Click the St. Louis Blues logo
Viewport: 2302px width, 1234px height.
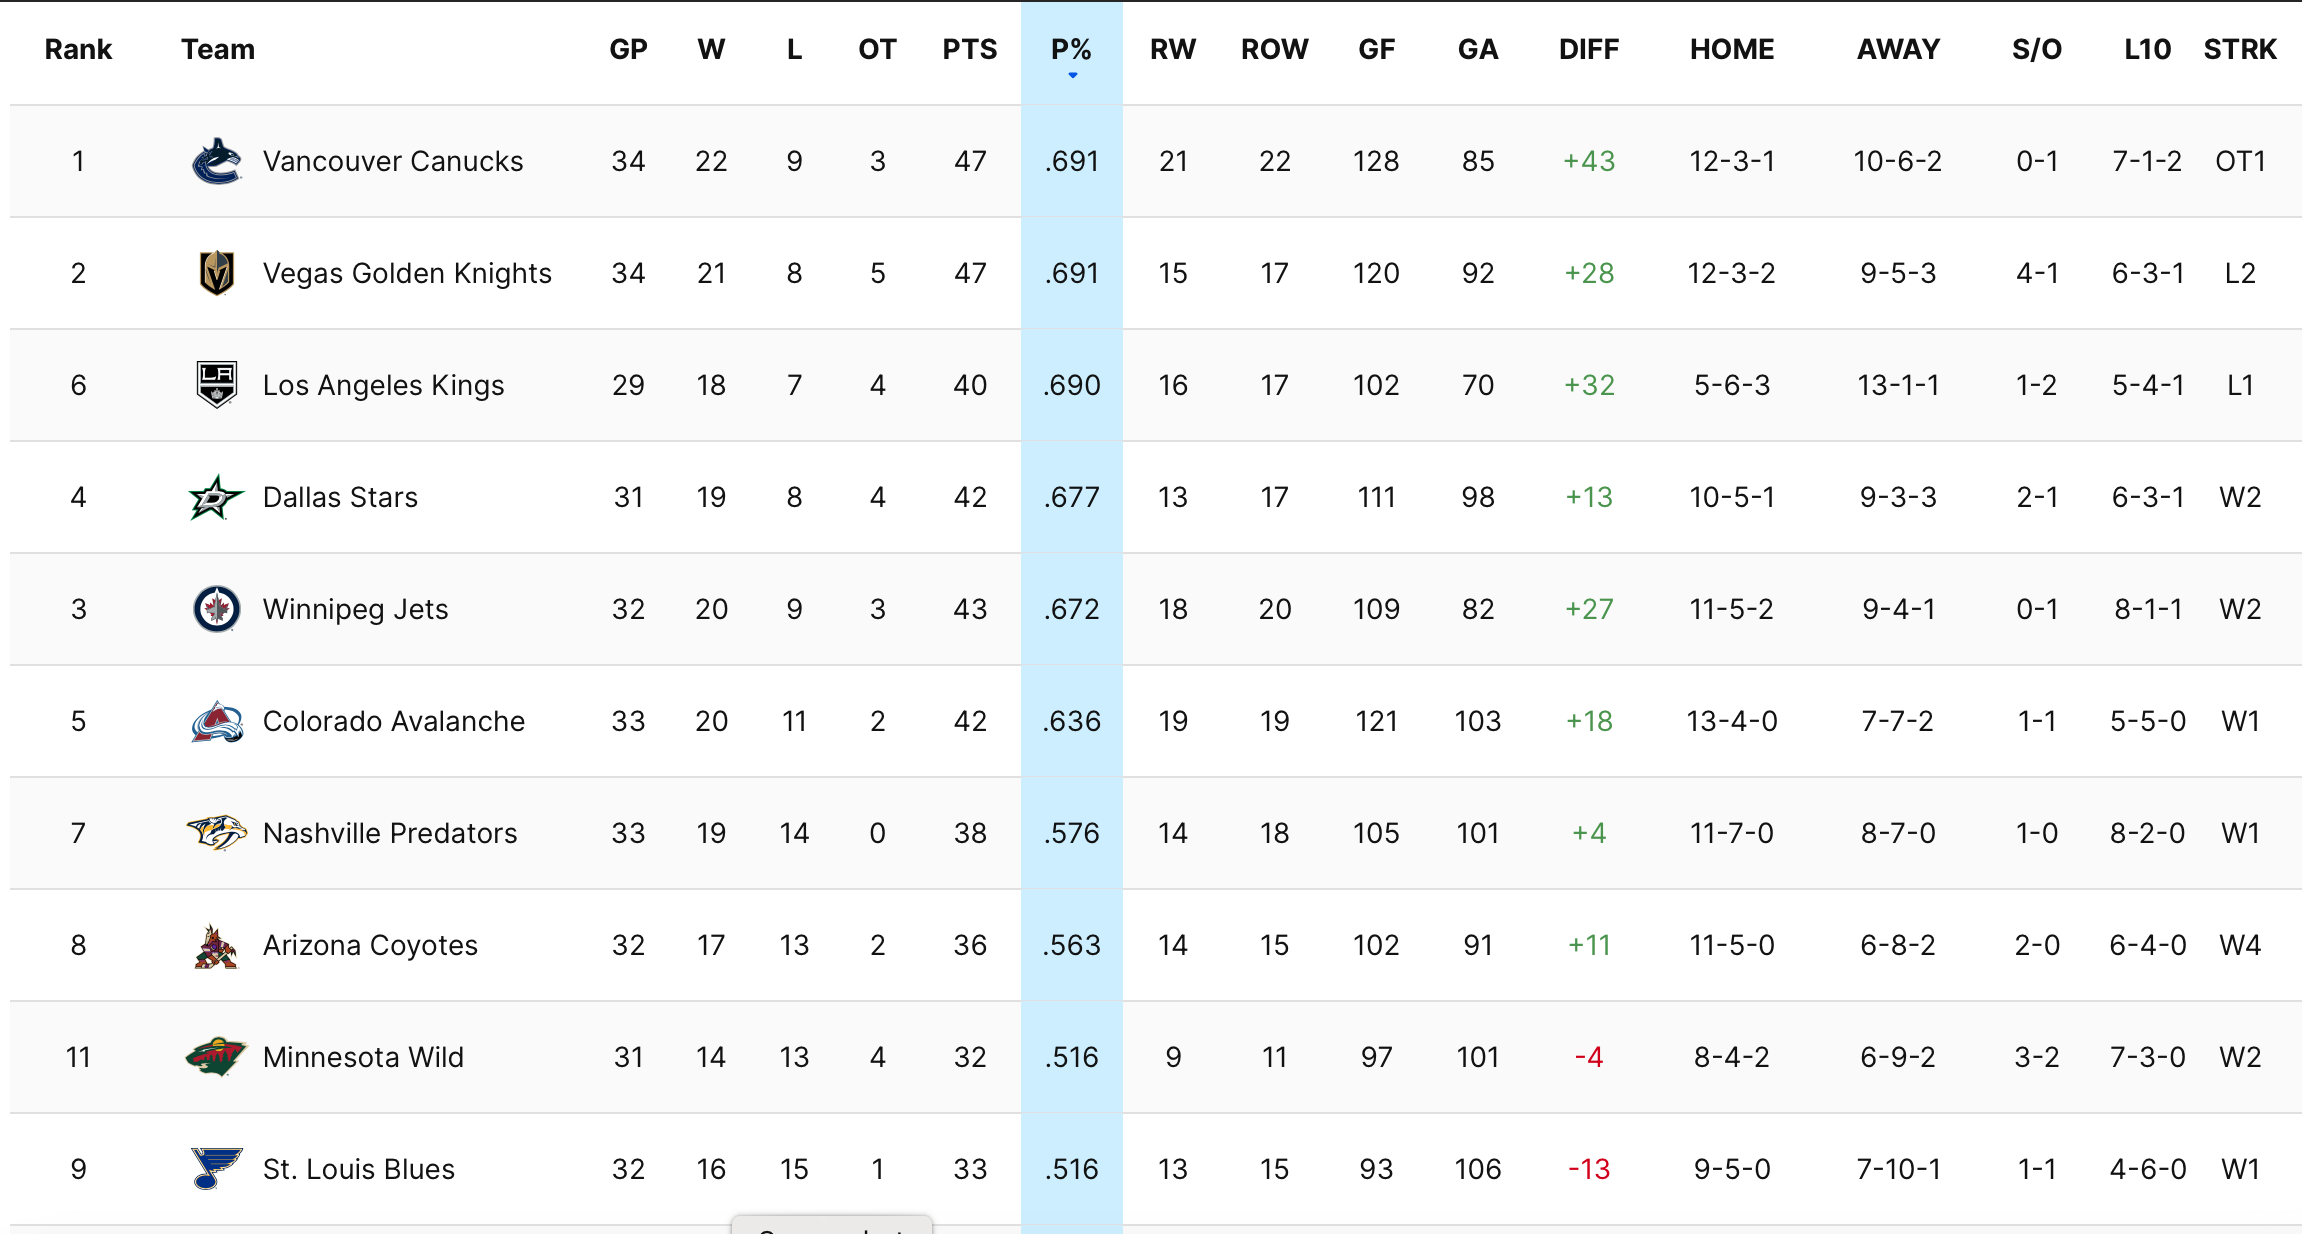pos(216,1169)
